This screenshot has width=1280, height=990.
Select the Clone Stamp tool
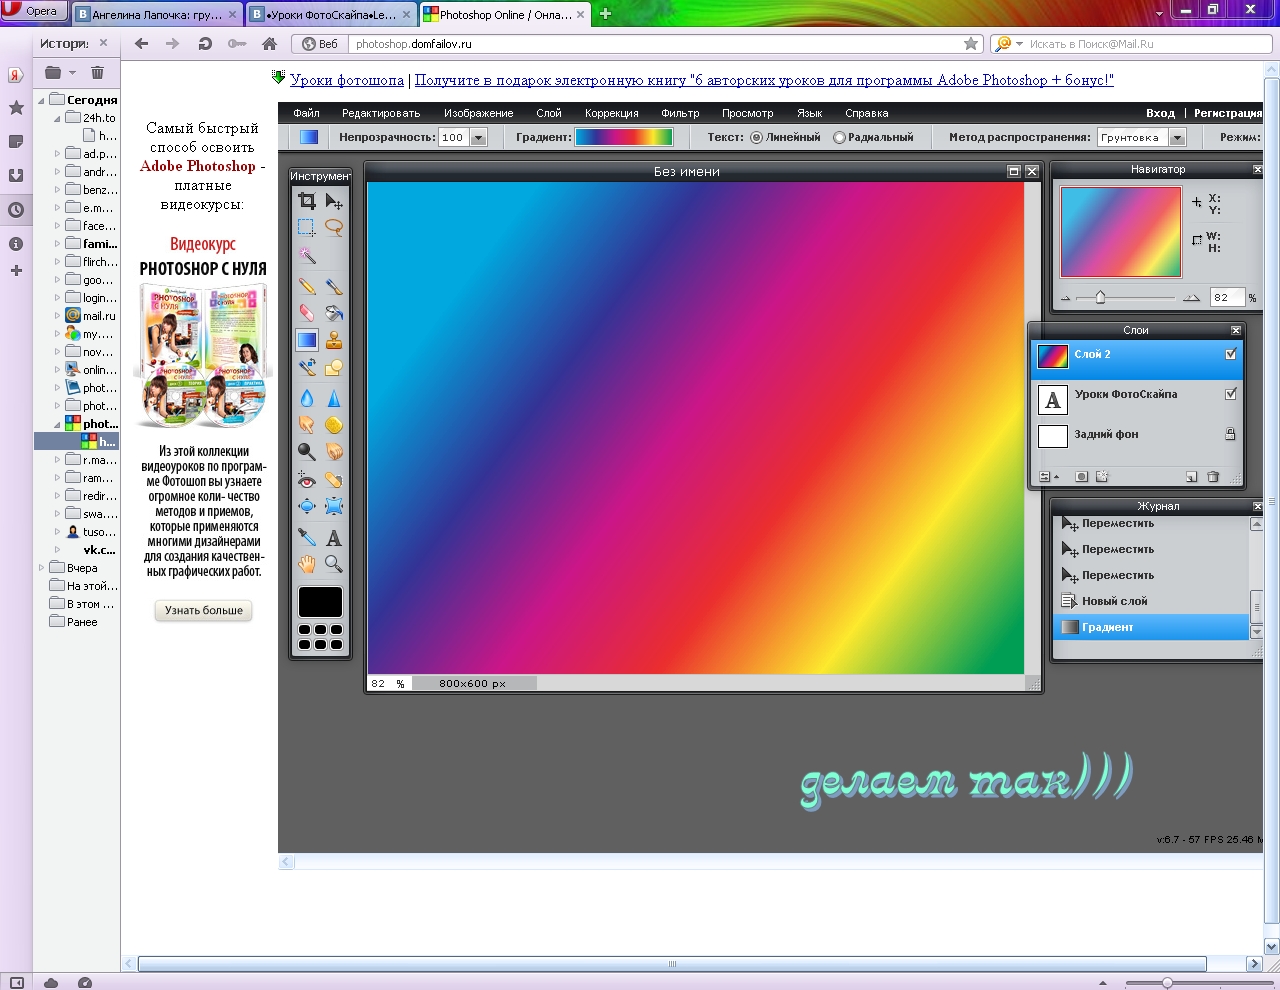click(334, 340)
